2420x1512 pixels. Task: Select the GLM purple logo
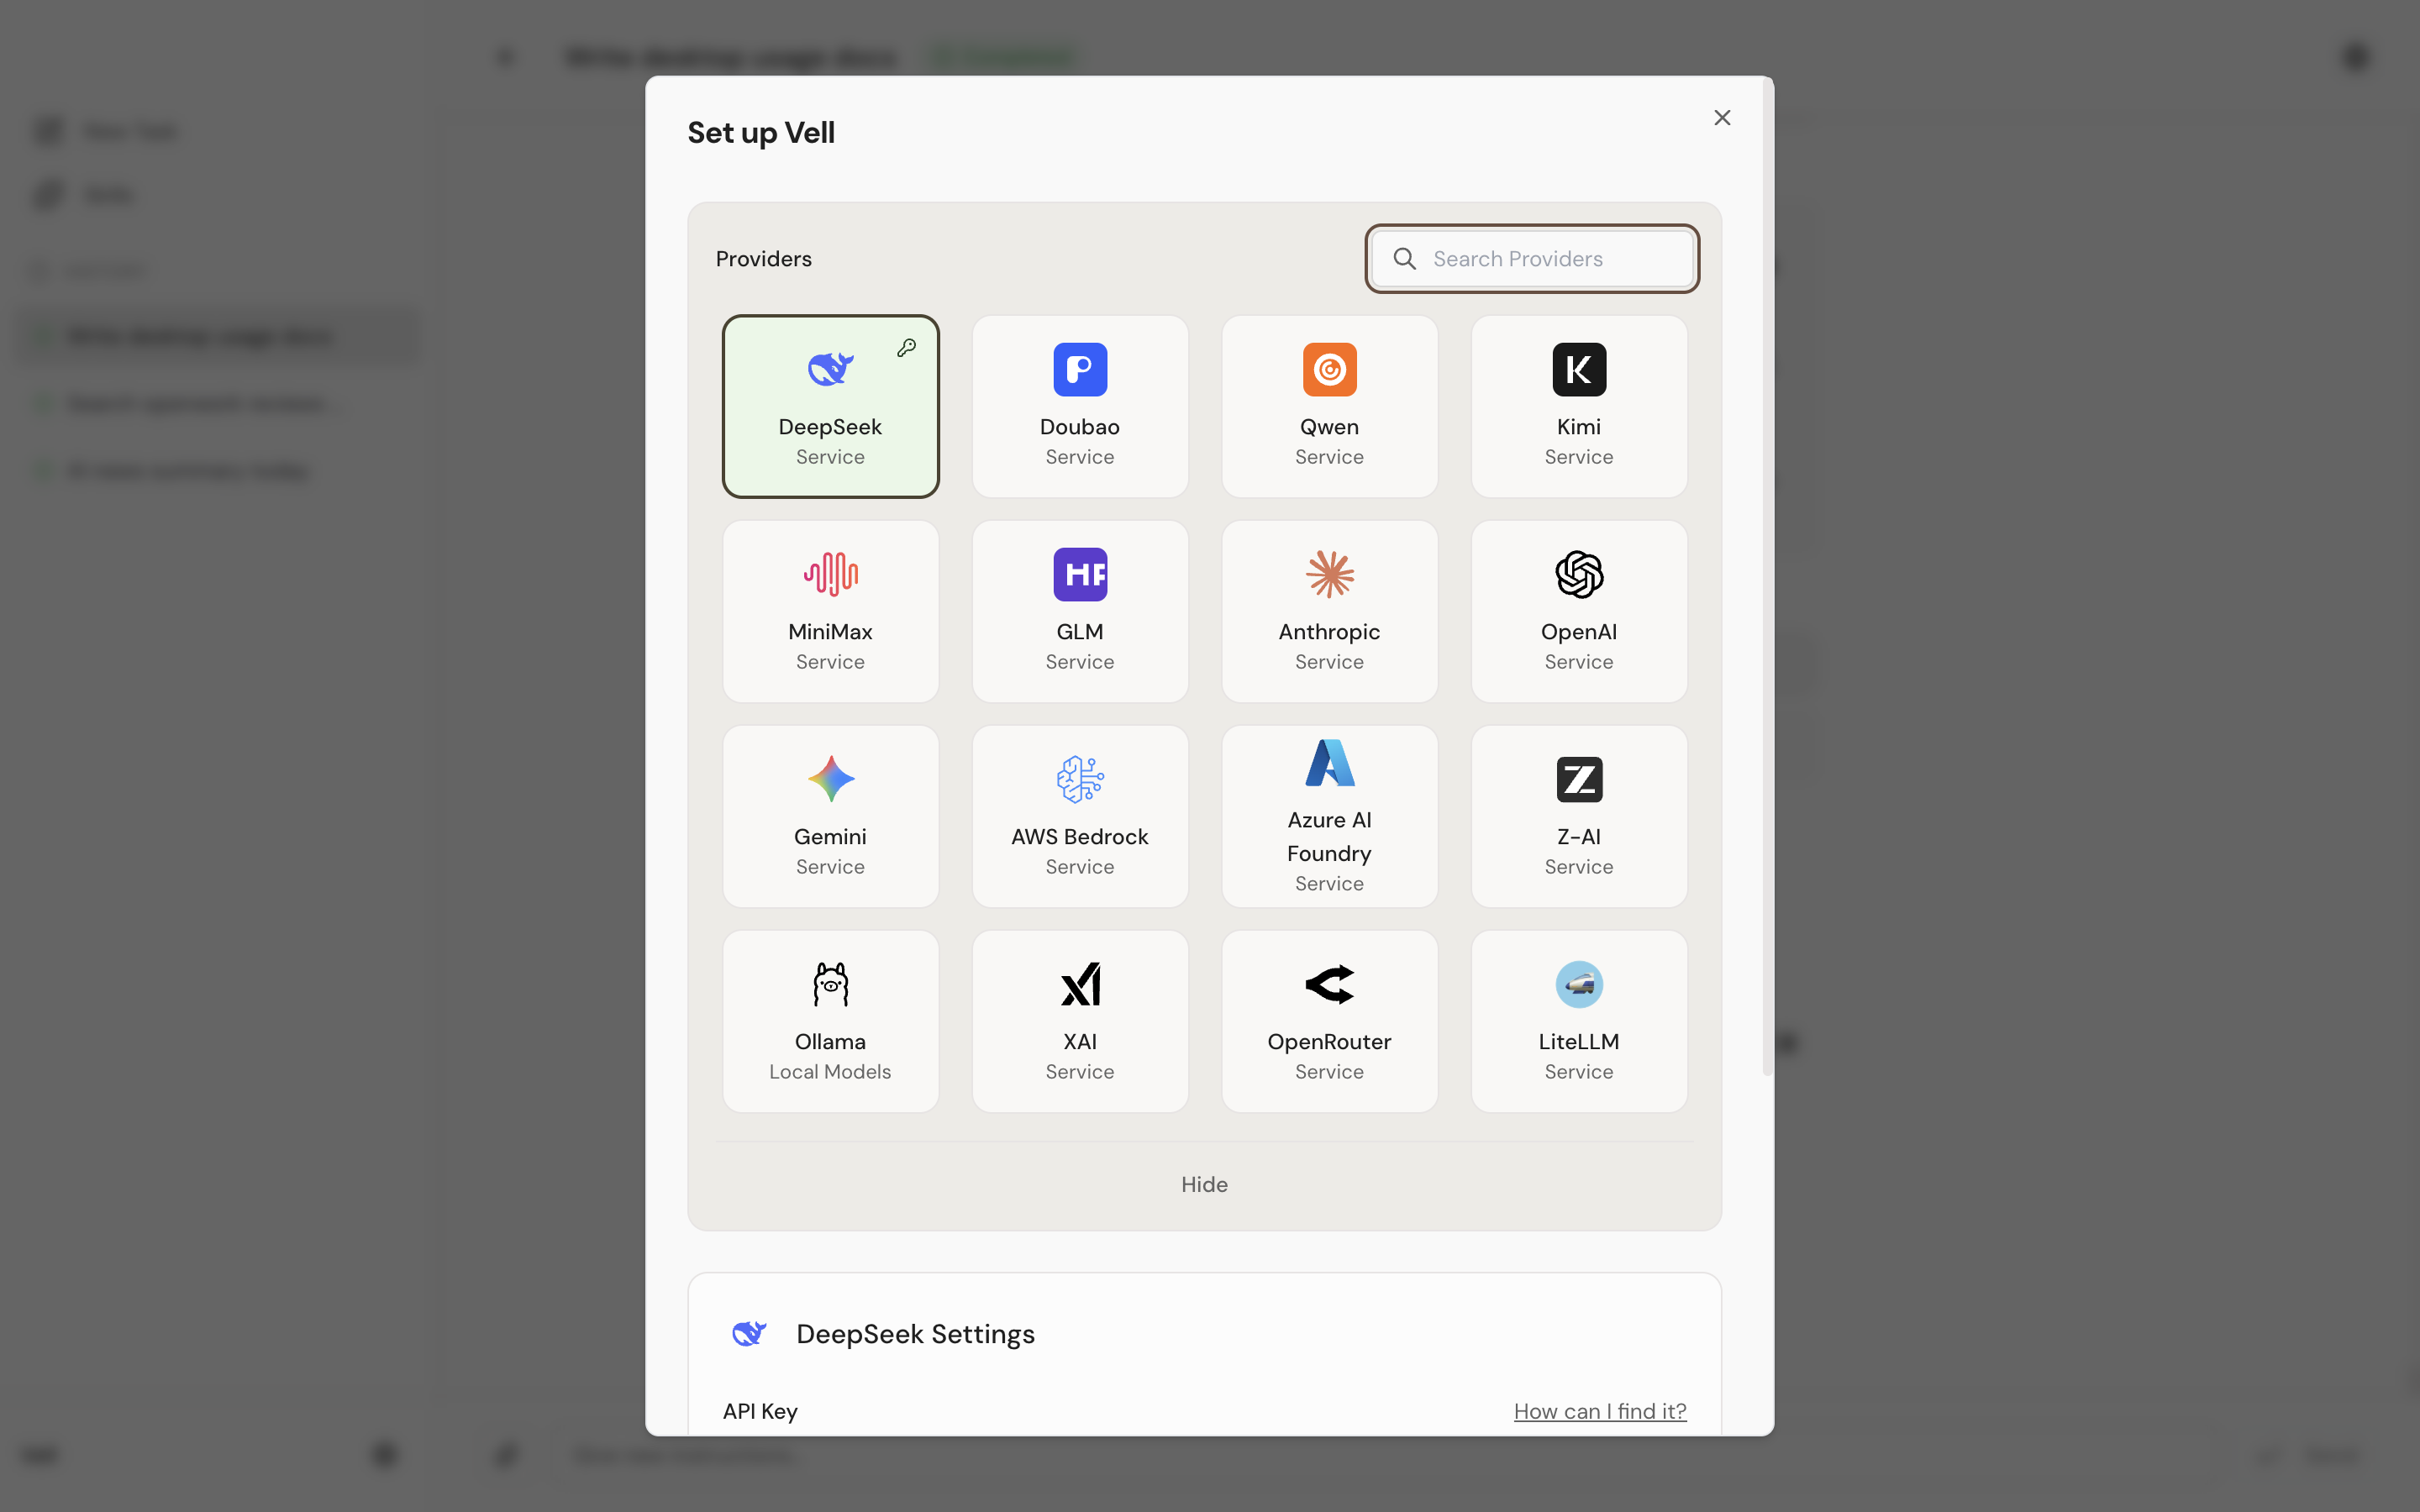(1080, 574)
